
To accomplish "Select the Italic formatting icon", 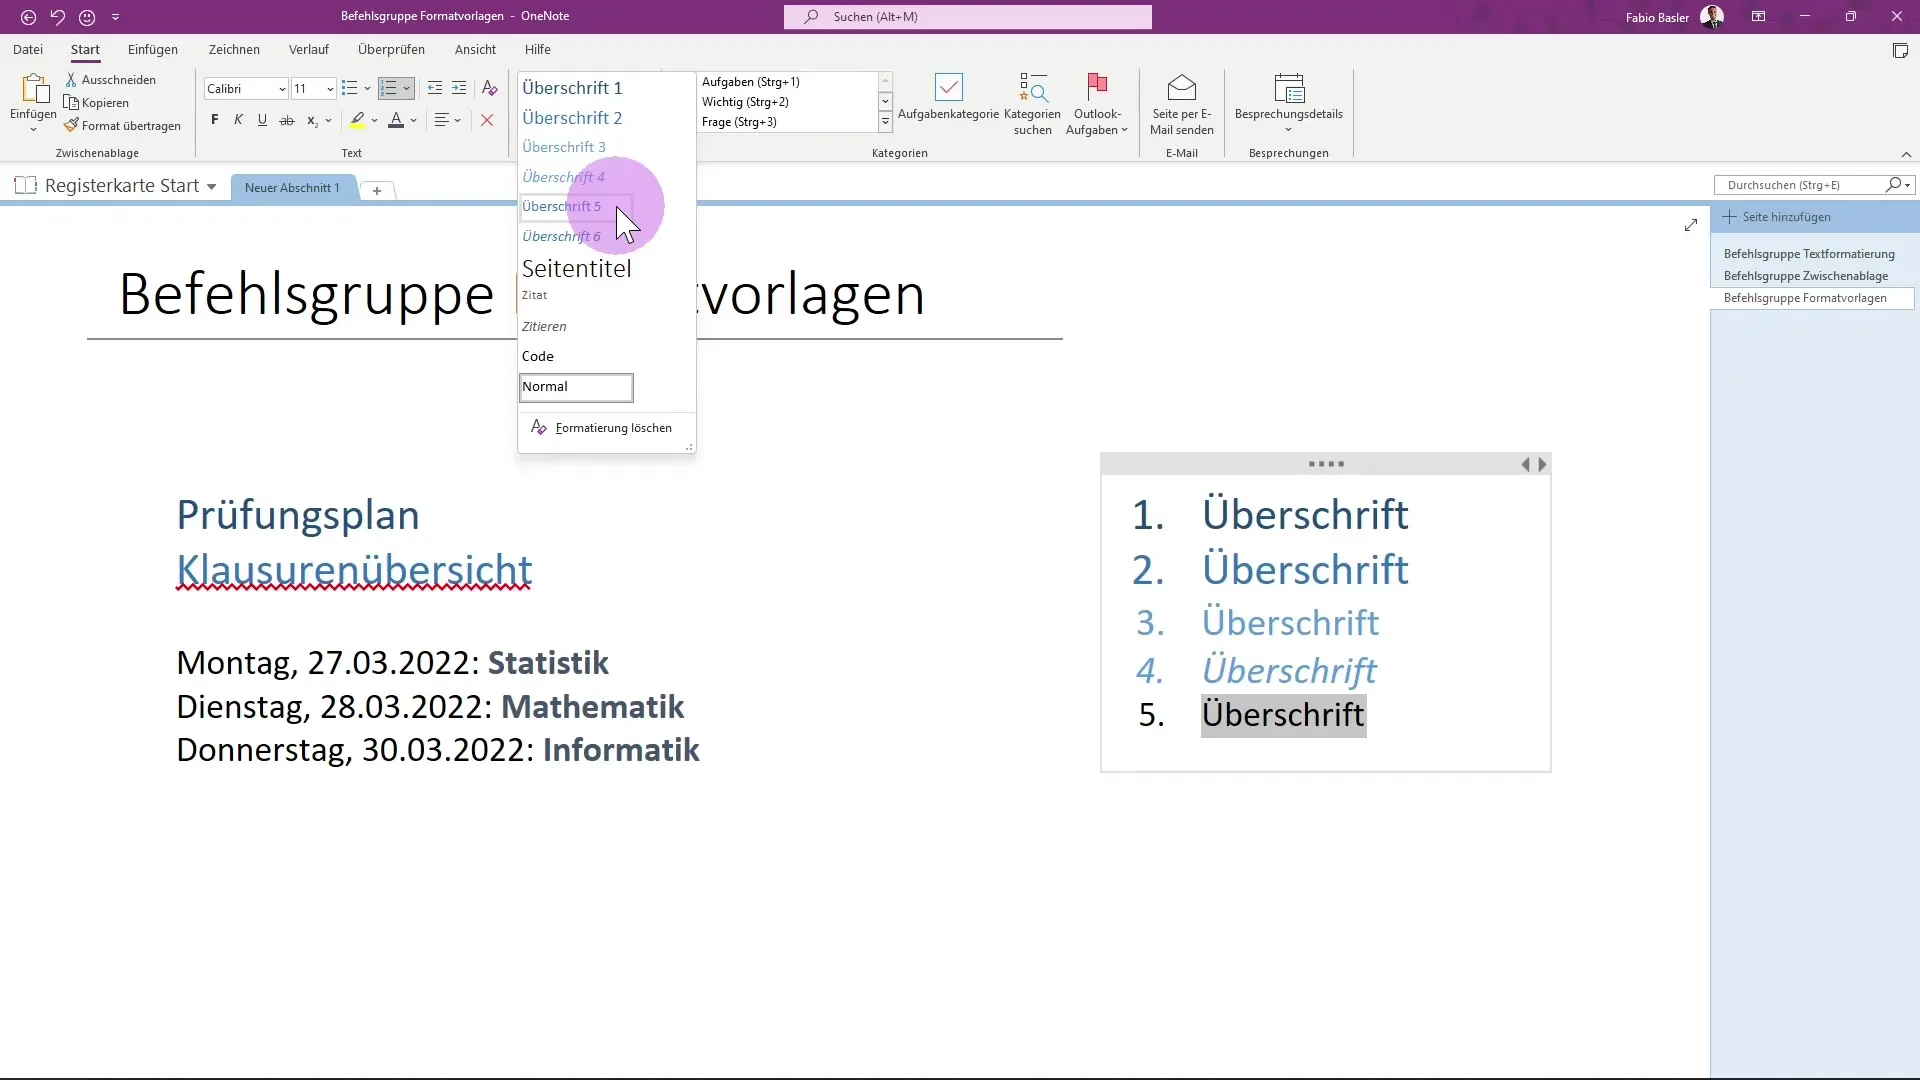I will click(x=237, y=120).
